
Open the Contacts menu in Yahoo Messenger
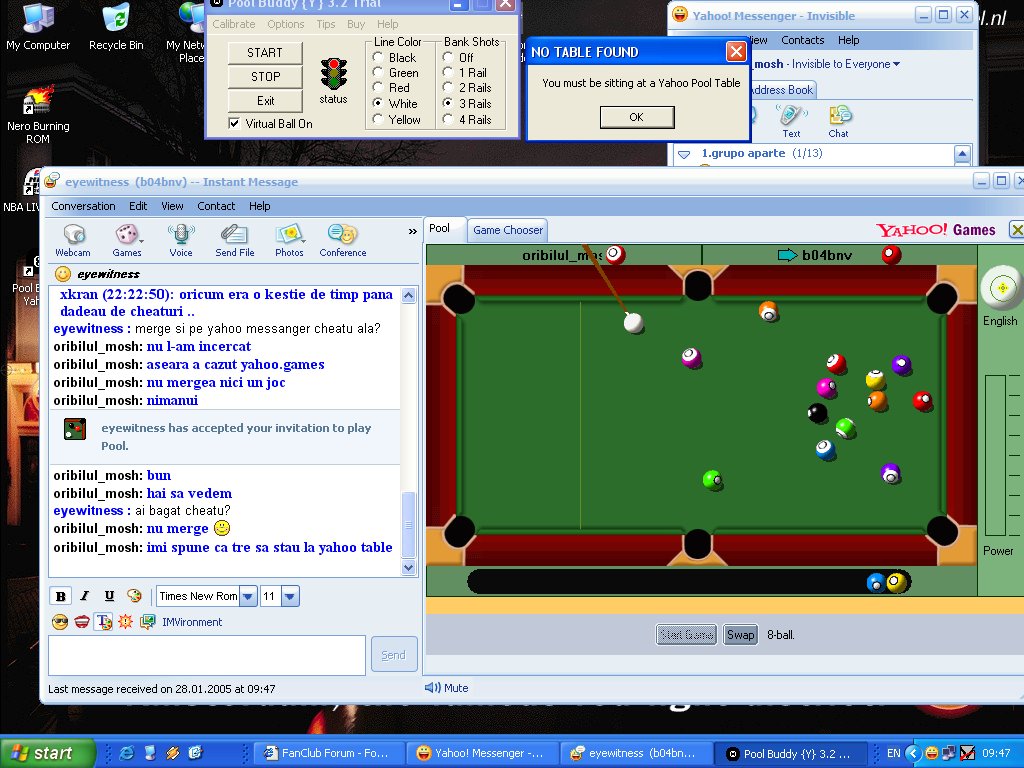click(x=803, y=40)
